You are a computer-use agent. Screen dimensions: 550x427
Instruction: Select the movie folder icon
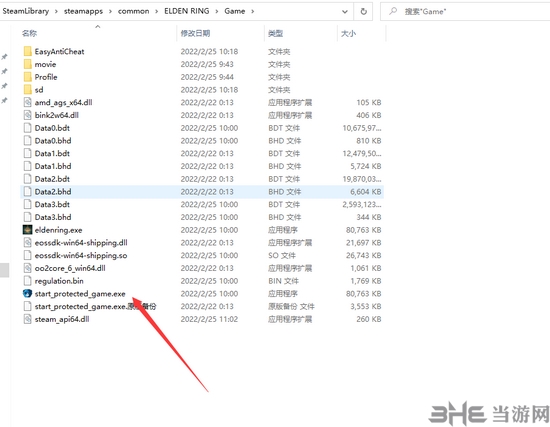pos(28,64)
